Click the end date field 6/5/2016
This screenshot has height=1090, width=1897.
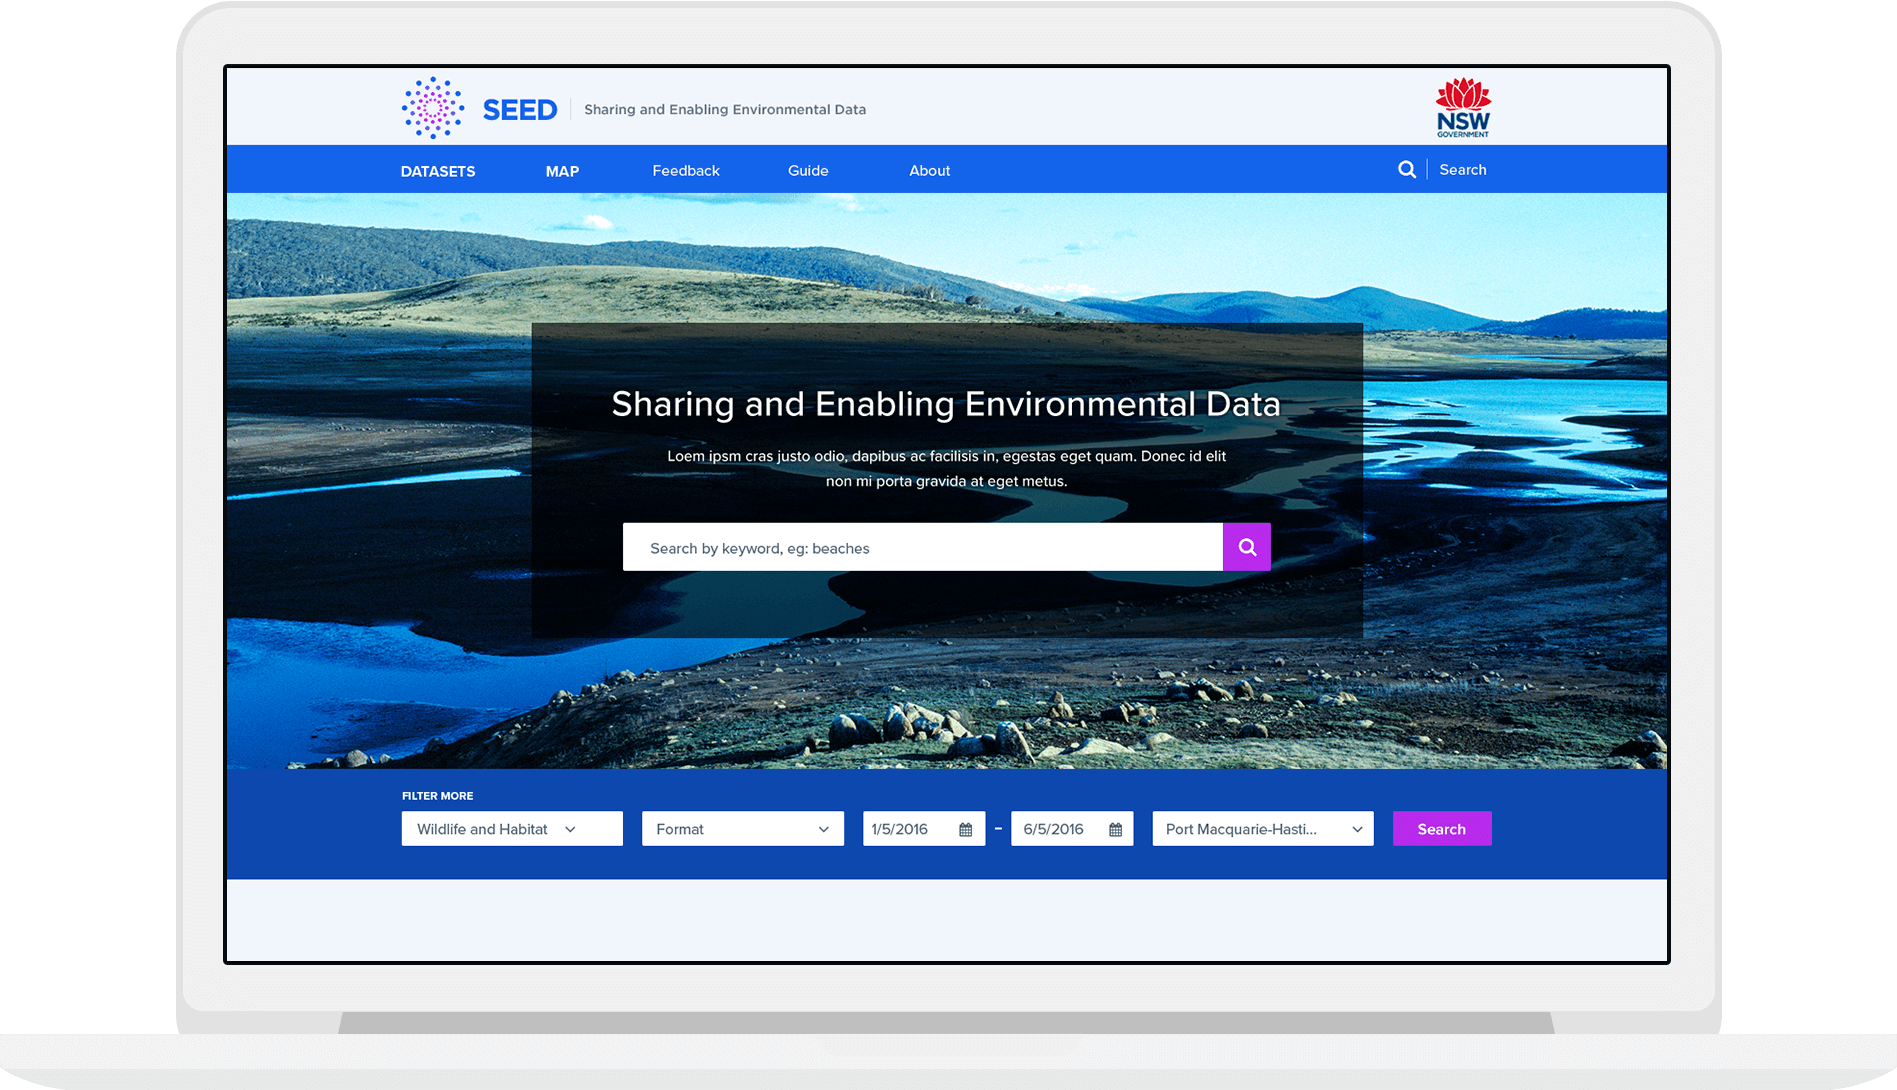(1055, 829)
